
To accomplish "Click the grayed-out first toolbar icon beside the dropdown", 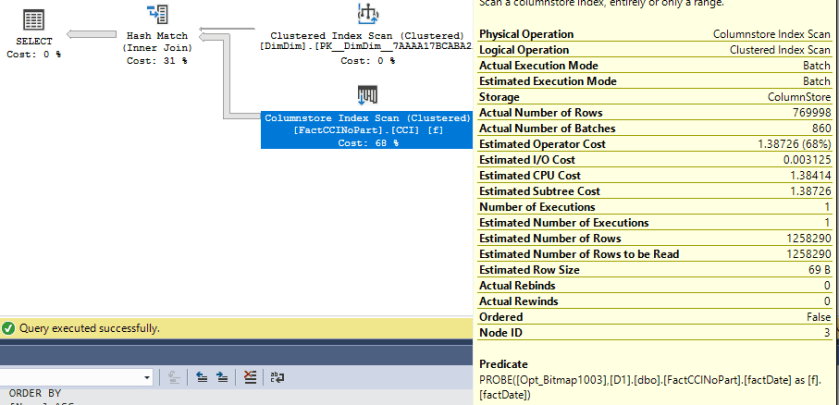I will point(174,377).
